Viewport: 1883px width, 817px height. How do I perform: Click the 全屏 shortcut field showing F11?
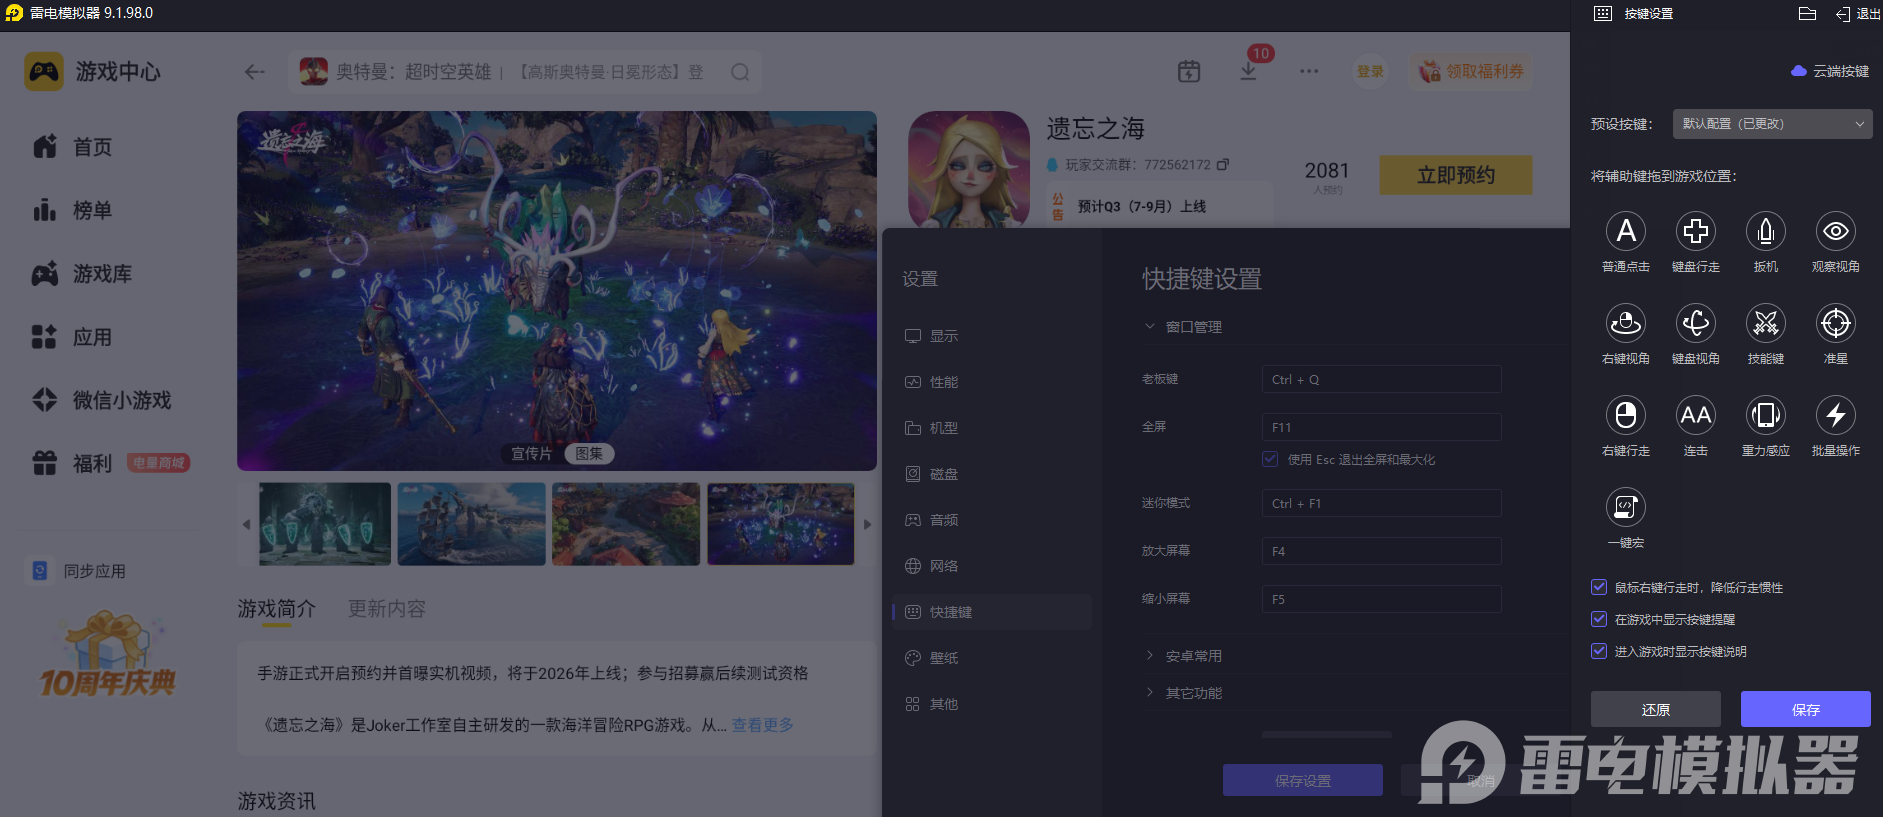point(1381,427)
